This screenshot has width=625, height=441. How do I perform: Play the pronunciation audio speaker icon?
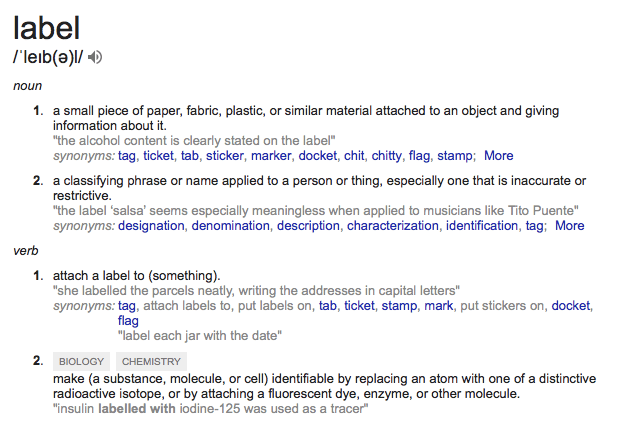pos(96,57)
